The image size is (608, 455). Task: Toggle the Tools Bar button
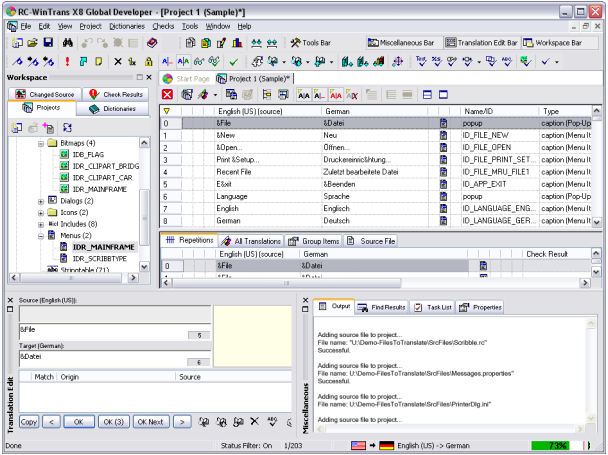coord(311,43)
